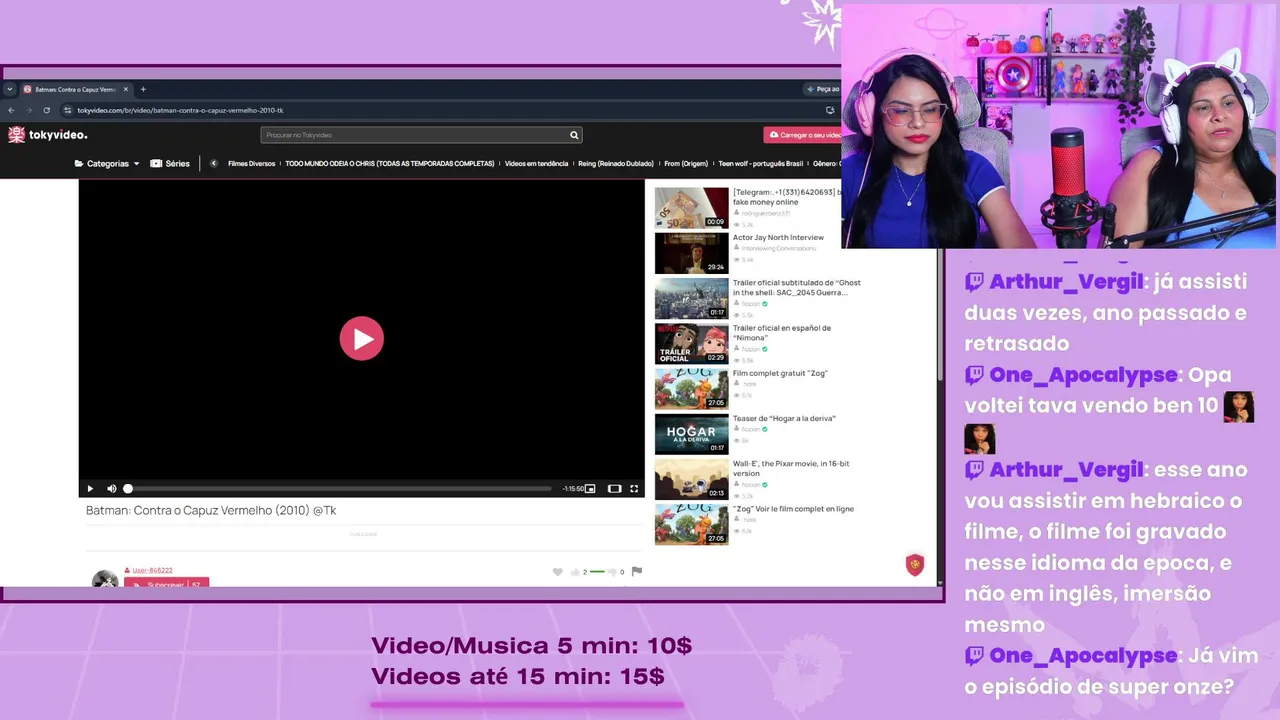Image resolution: width=1280 pixels, height=720 pixels.
Task: Open the Hogar a la deriva teaser thumbnail
Action: (x=692, y=434)
